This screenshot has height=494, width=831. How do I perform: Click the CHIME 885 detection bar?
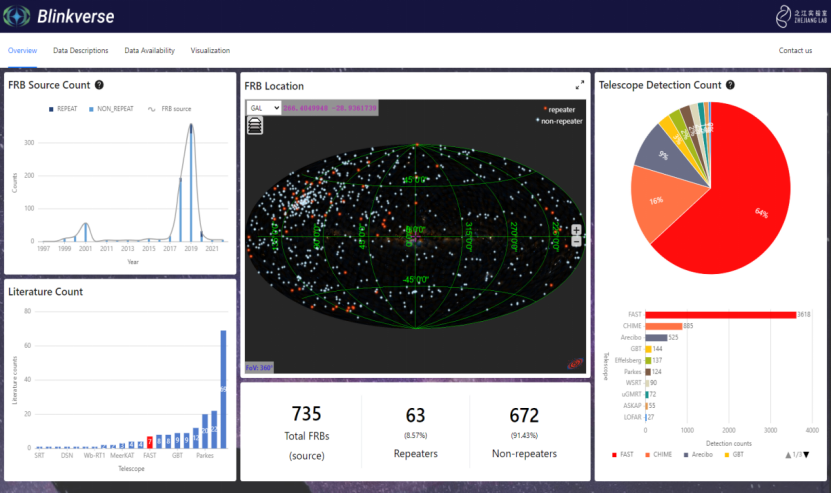(x=664, y=327)
